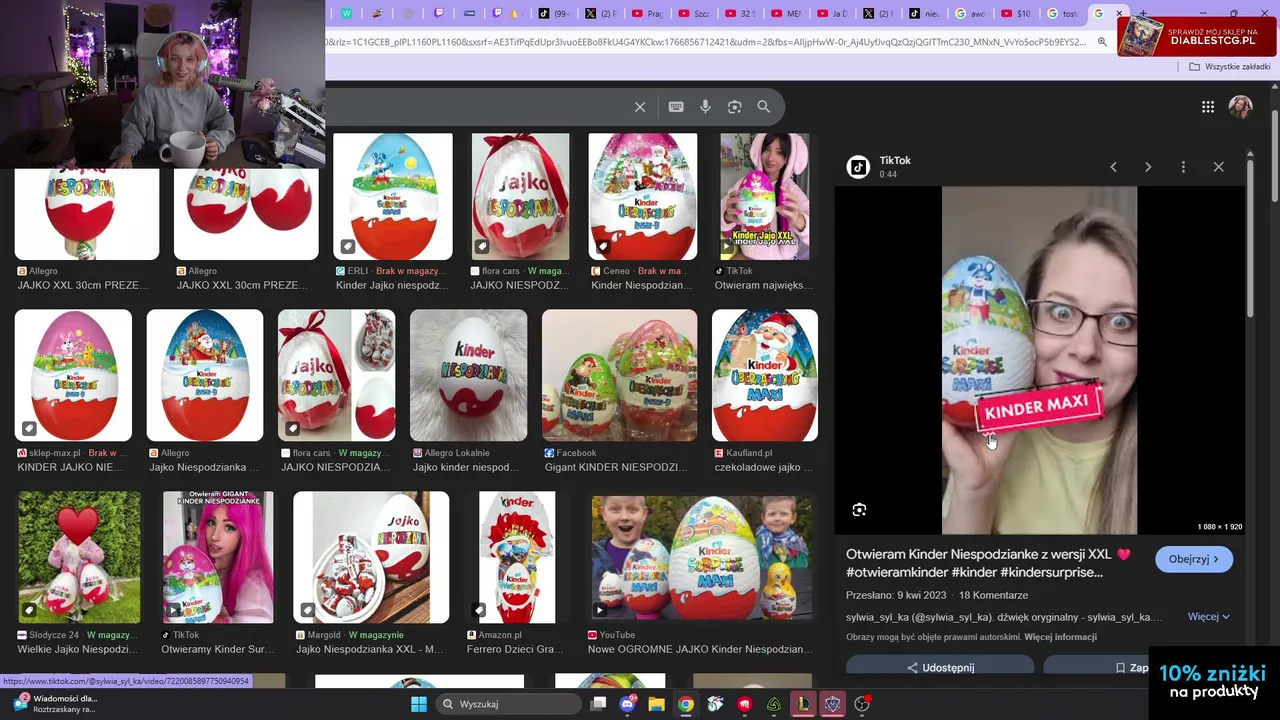This screenshot has width=1280, height=720.
Task: Open the Więcej informacji copyright link
Action: tap(1060, 637)
